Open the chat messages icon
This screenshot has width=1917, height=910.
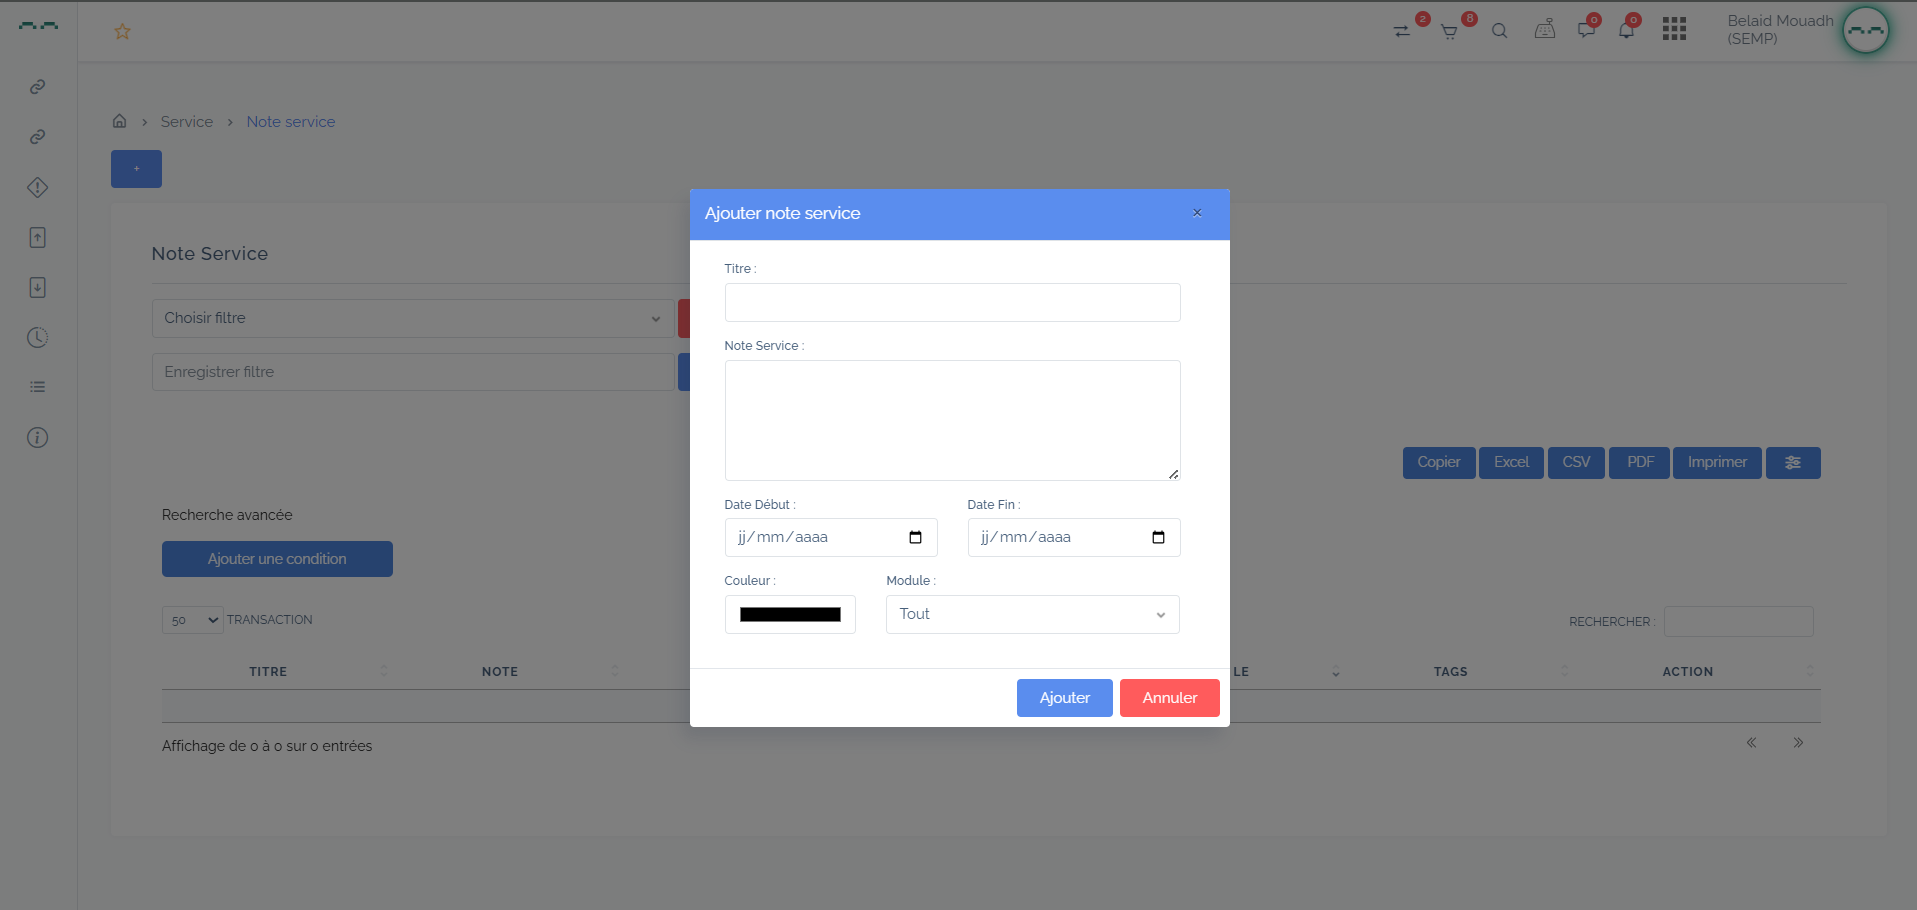pyautogui.click(x=1586, y=31)
